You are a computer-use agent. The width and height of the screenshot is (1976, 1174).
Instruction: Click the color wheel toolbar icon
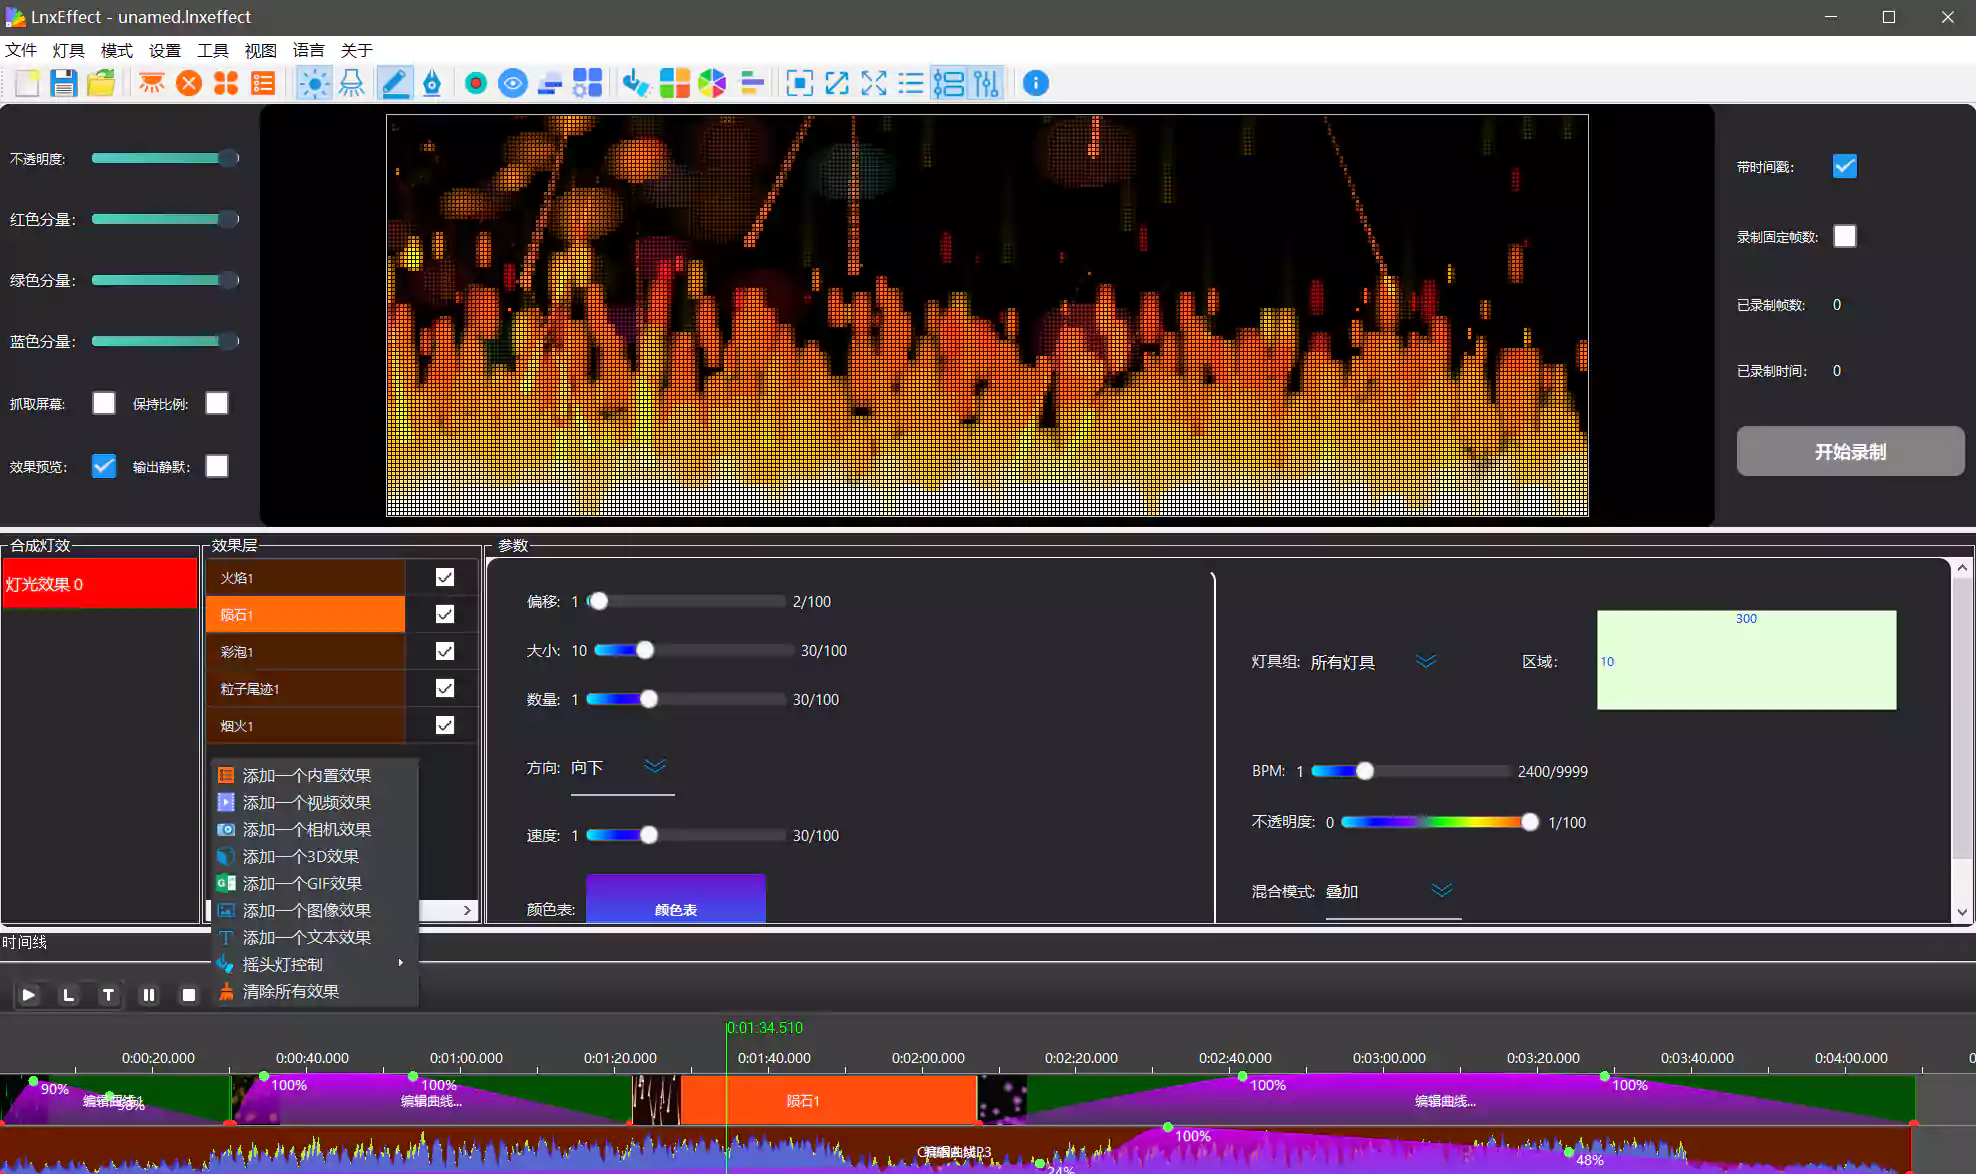pyautogui.click(x=712, y=83)
